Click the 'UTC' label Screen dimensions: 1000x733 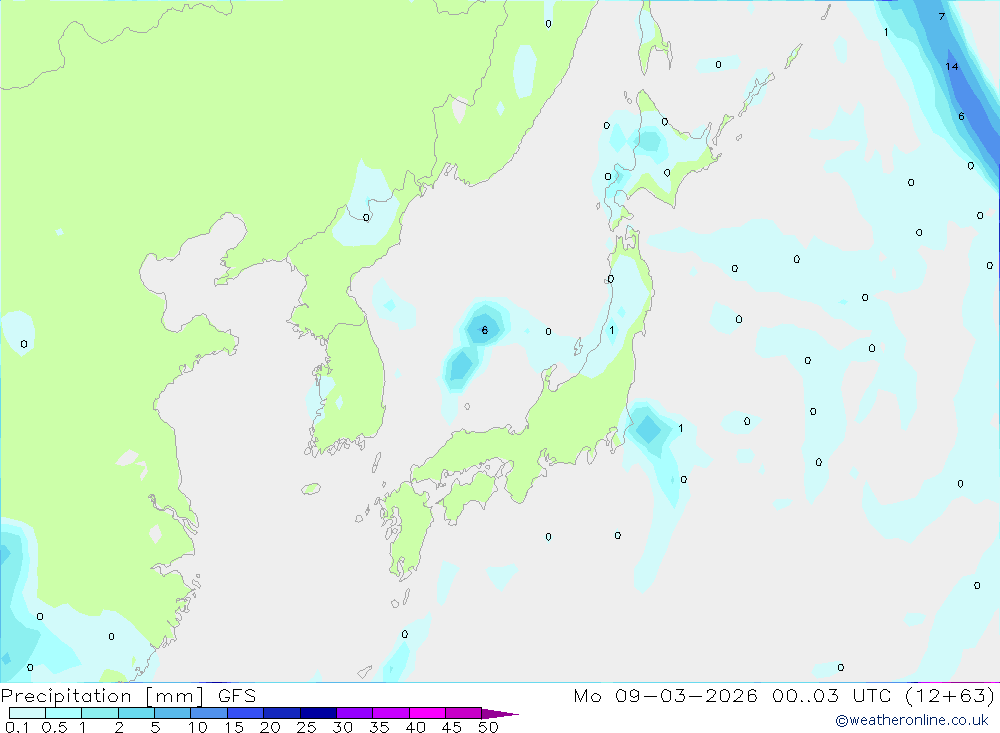point(872,695)
